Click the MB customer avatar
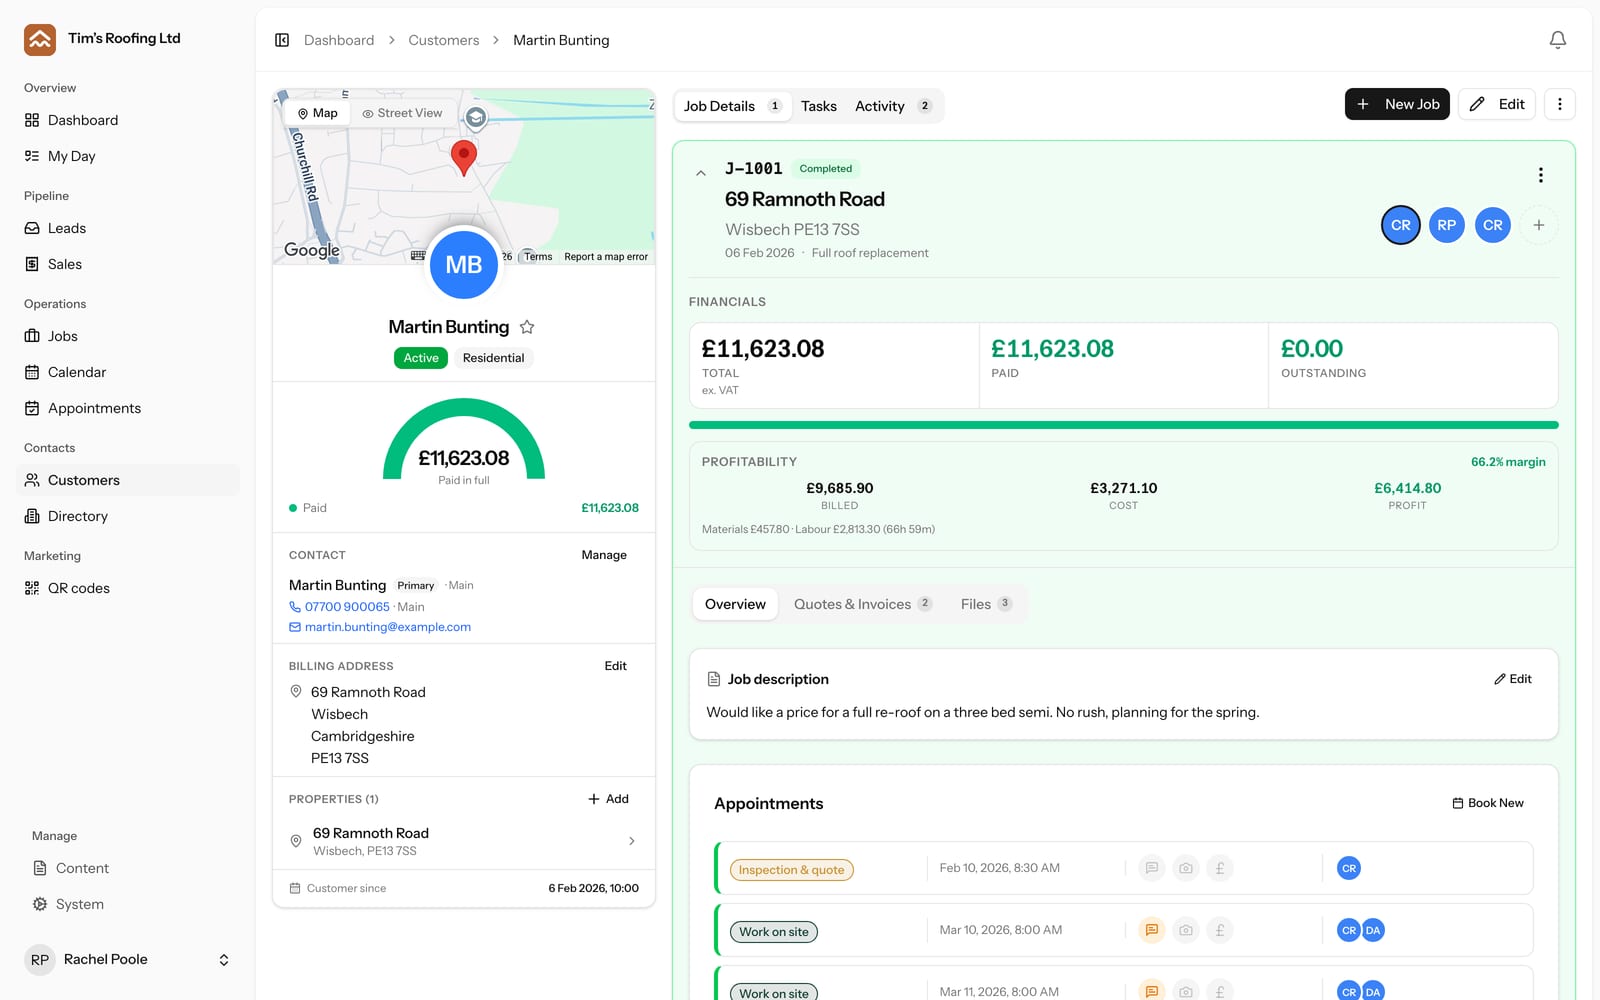The width and height of the screenshot is (1600, 1000). pos(463,265)
